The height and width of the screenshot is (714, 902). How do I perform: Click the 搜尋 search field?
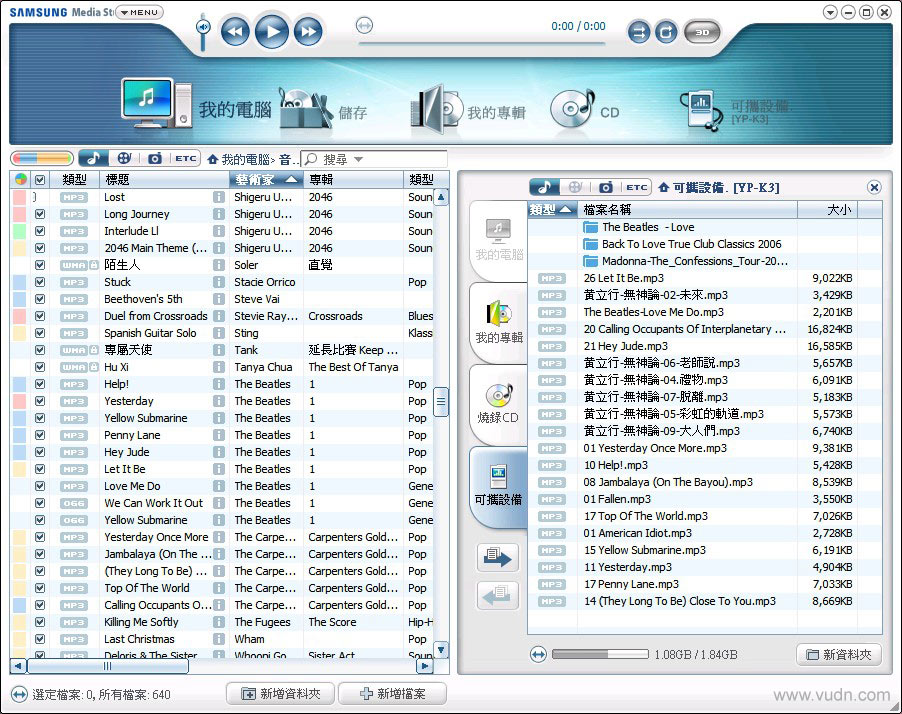(374, 159)
